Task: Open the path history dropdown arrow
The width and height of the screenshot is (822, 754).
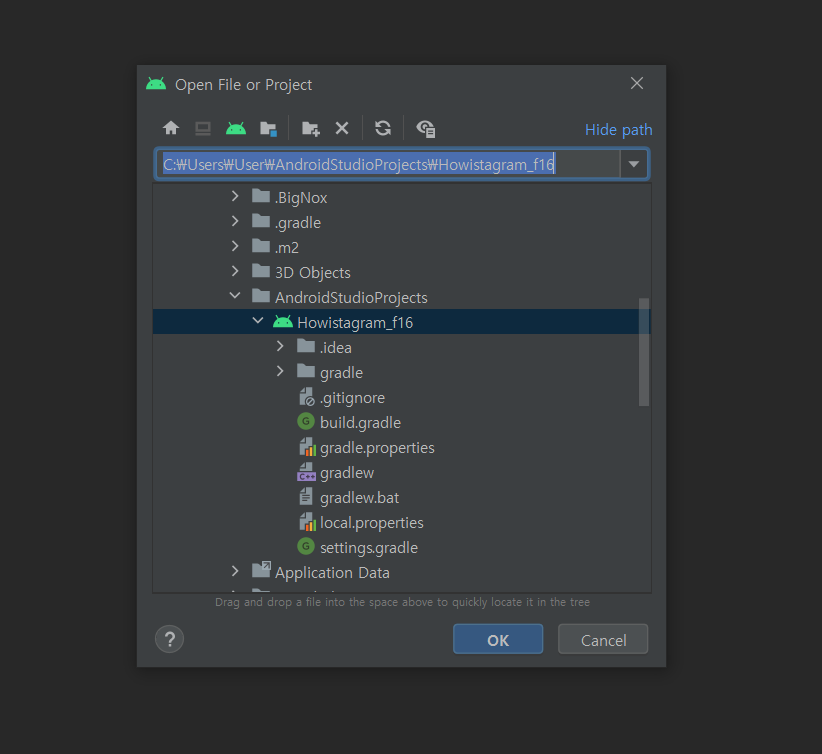Action: [634, 164]
